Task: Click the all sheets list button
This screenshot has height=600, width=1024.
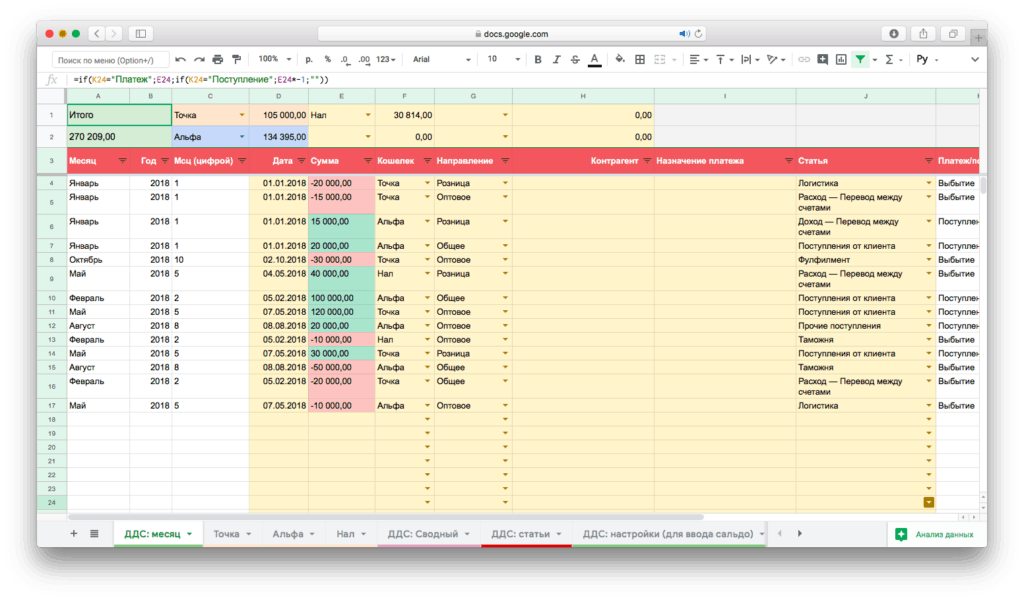Action: [x=94, y=534]
